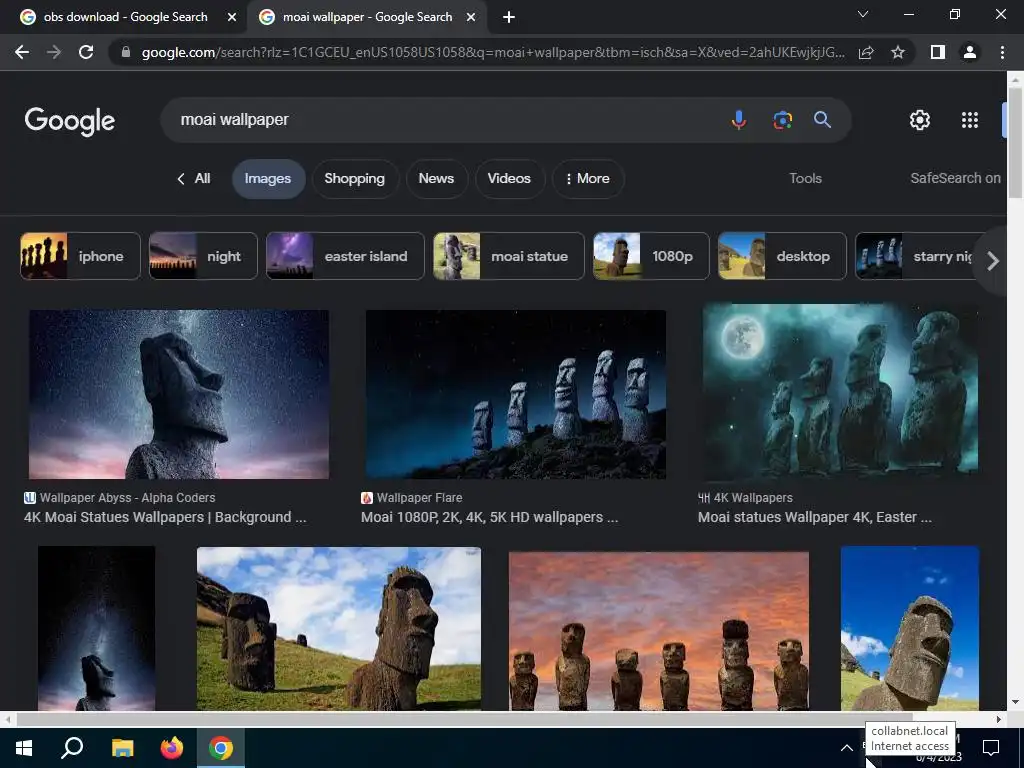
Task: Switch to the News tab
Action: 436,178
